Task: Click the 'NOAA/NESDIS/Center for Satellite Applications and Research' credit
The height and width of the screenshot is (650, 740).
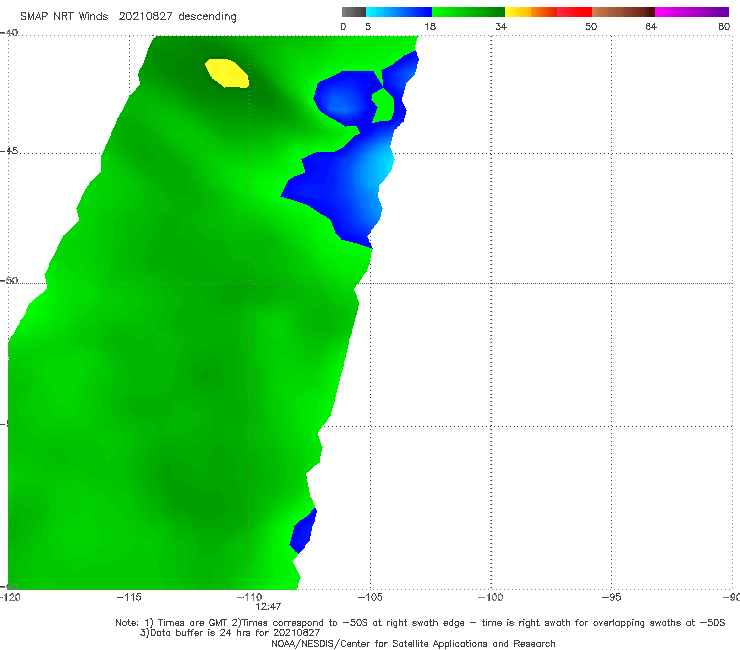Action: [x=413, y=643]
